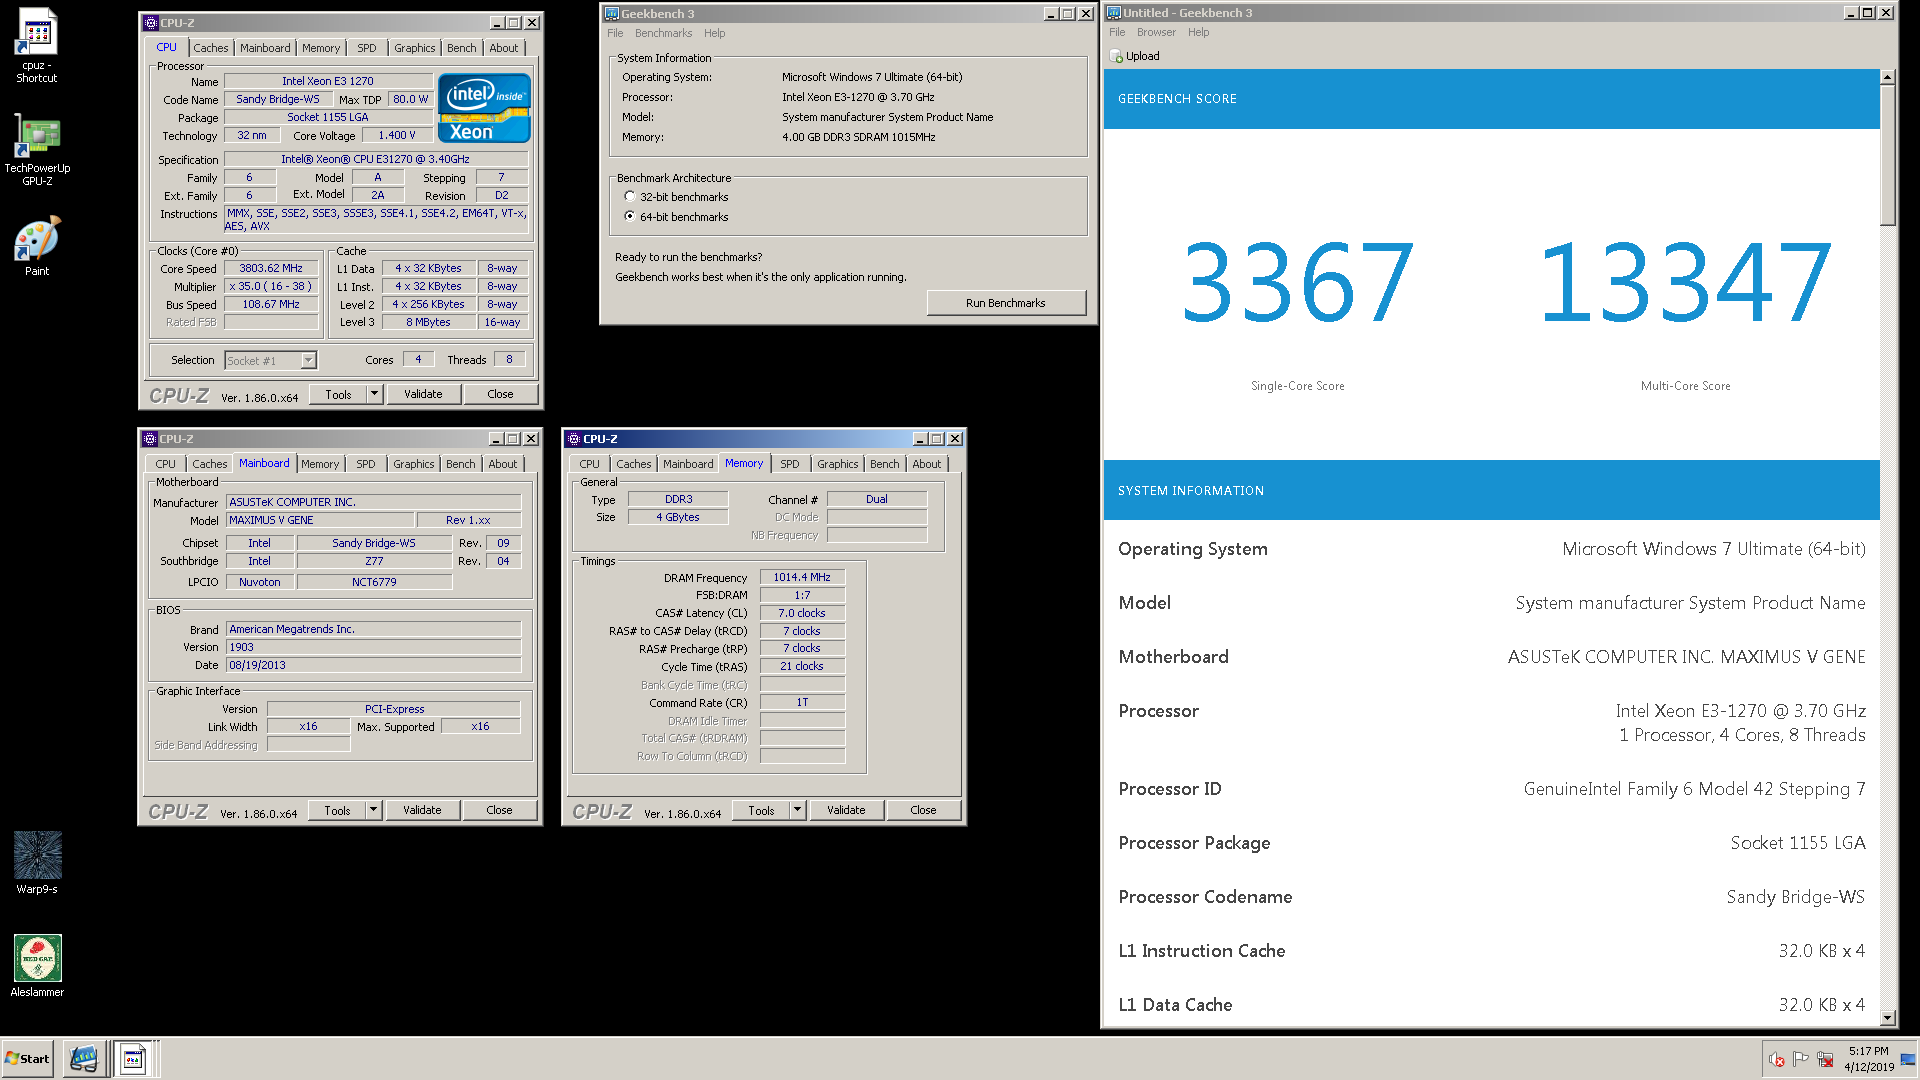Click the Core Speed 3803.62 MHz field
Image resolution: width=1920 pixels, height=1080 pixels.
click(x=271, y=268)
